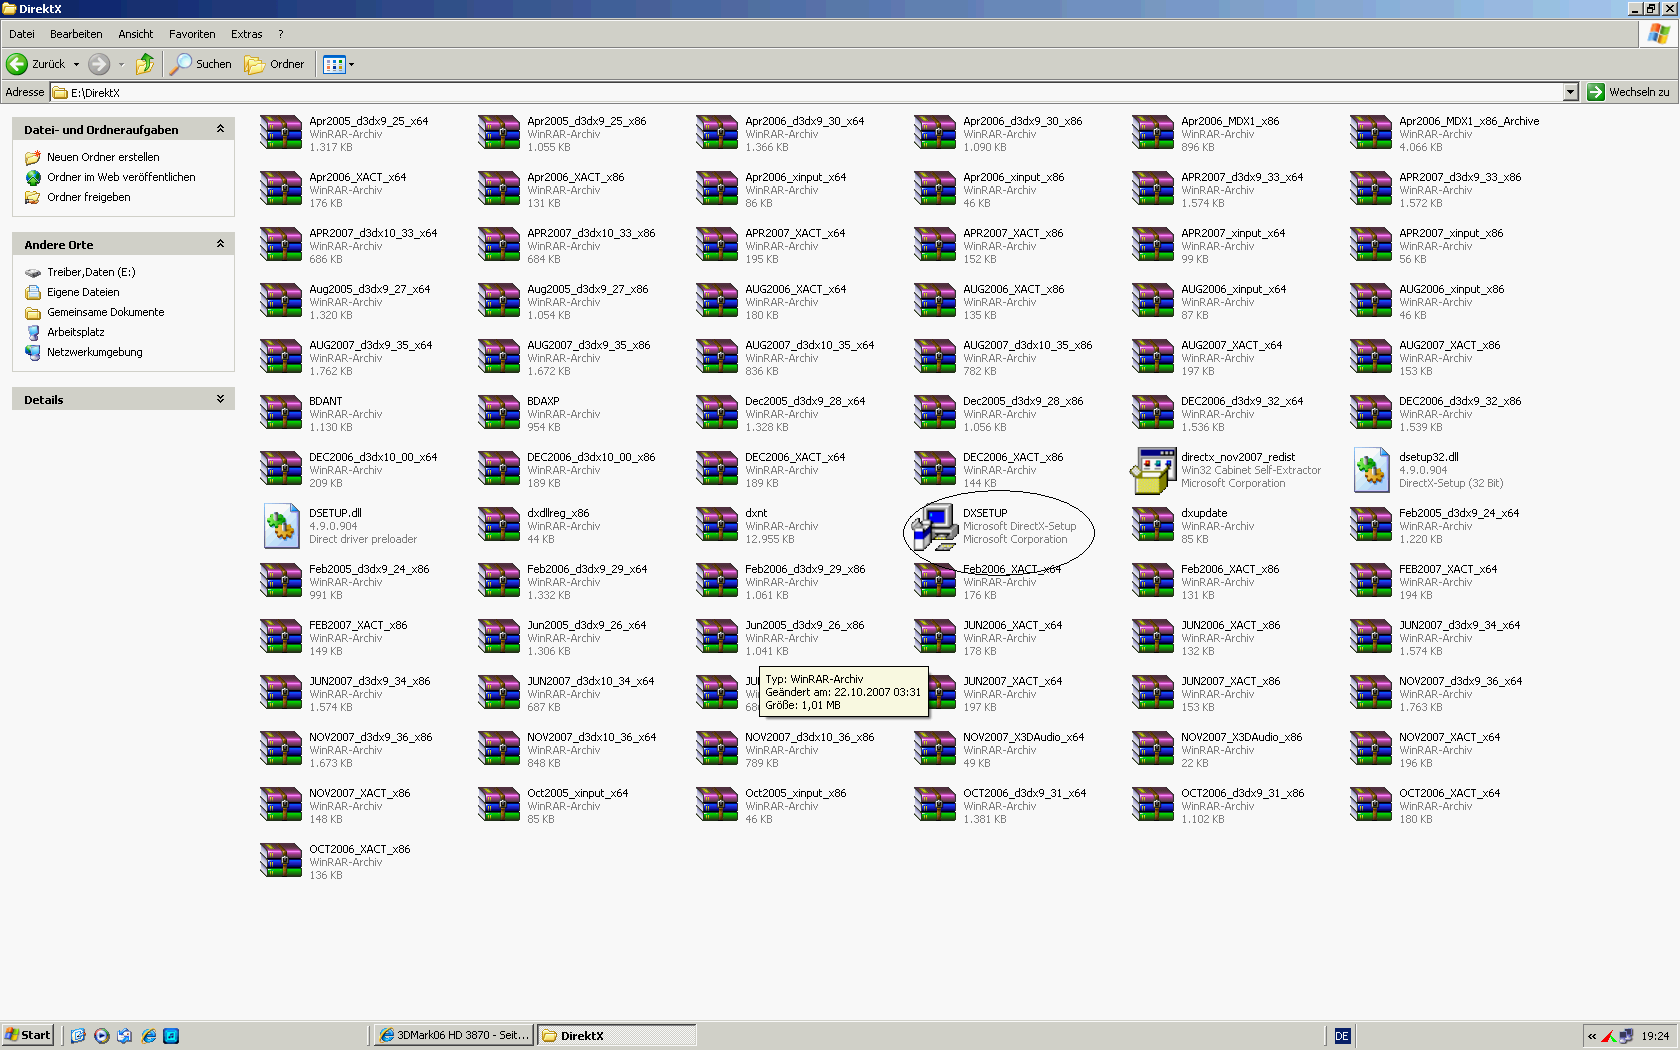Switch to 3DMark06 HD 3870 taskbar window
Viewport: 1680px width, 1050px height.
point(453,1035)
